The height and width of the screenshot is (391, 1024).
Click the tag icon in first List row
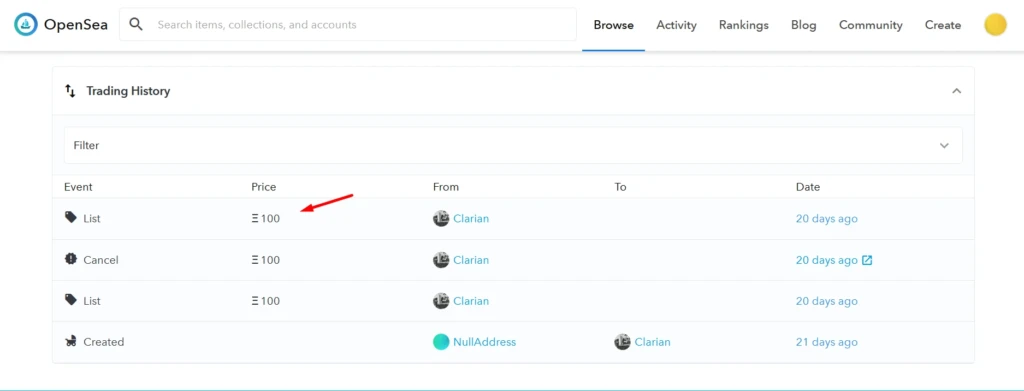click(x=71, y=217)
